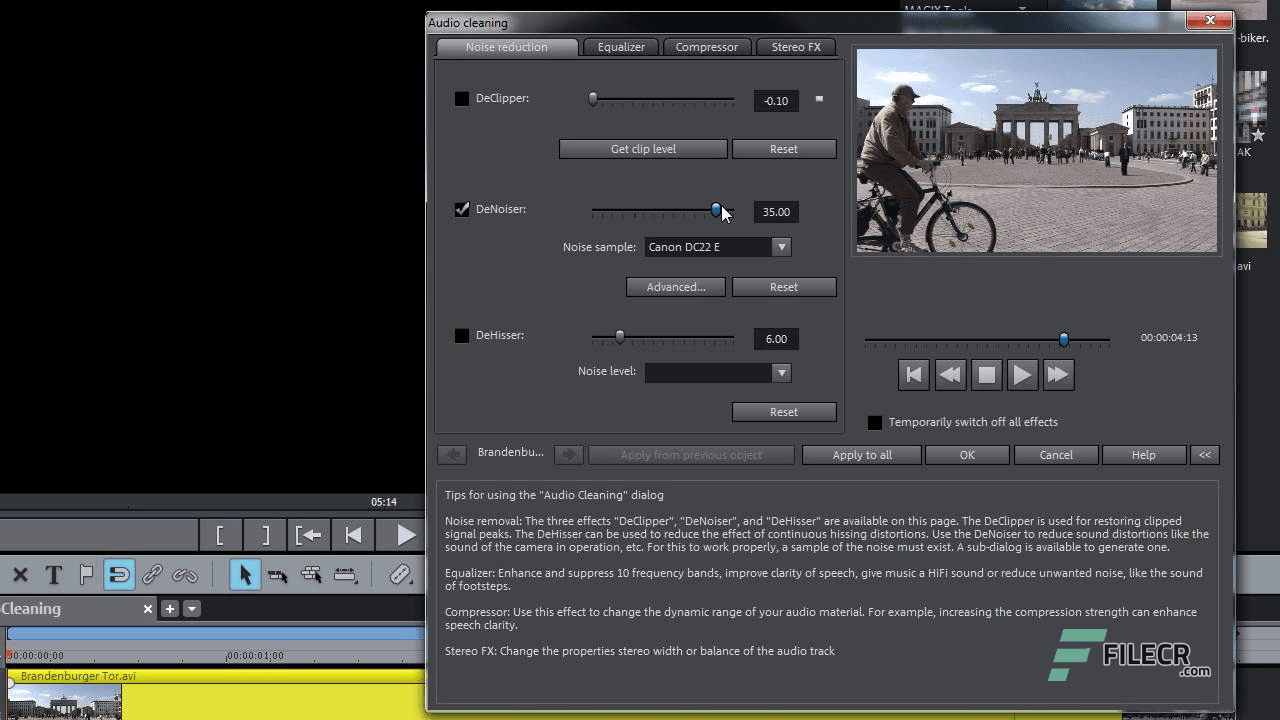This screenshot has height=720, width=1280.
Task: Disable the DeNoiser checkbox
Action: tap(461, 209)
